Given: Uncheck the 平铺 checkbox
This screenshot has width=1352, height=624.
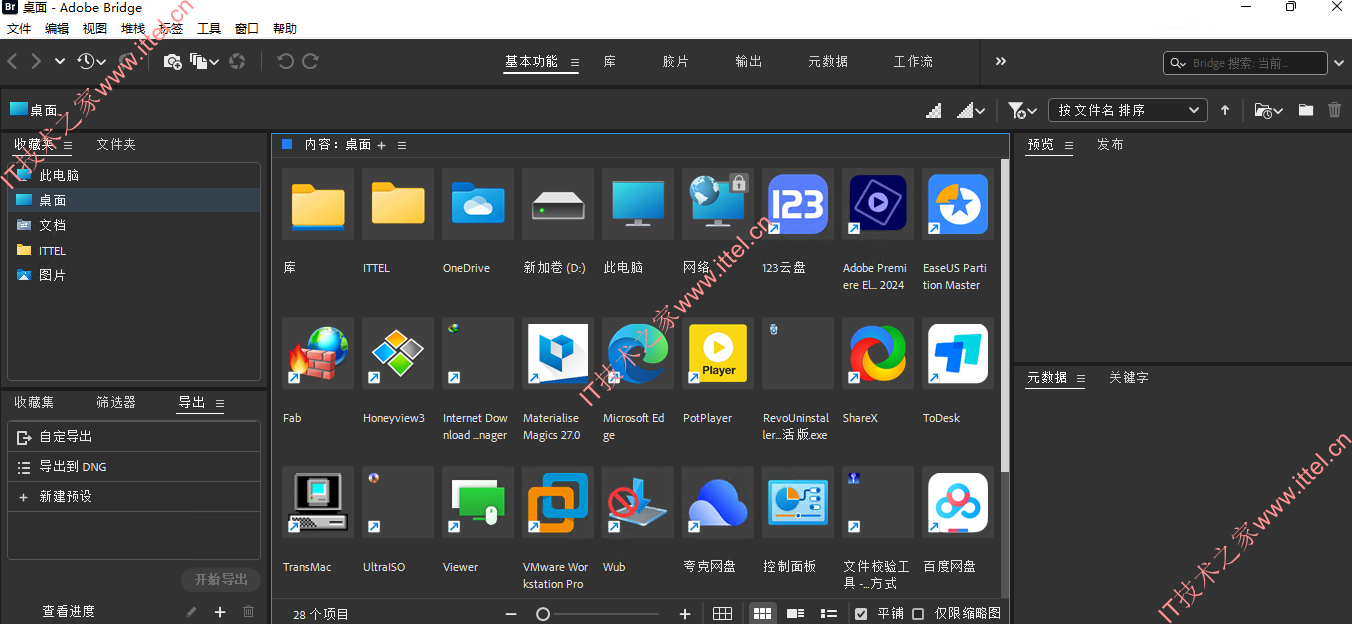Looking at the screenshot, I should click(x=861, y=614).
